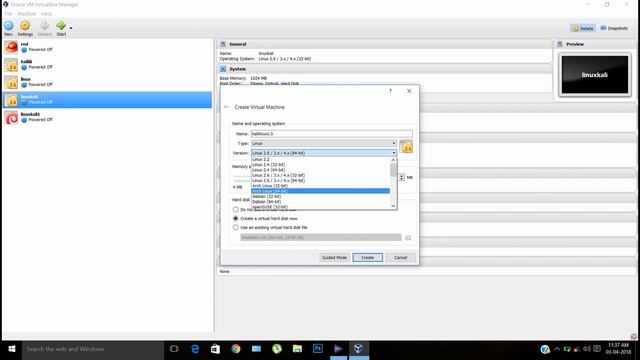Viewport: 640px width, 360px height.
Task: Choose Linux 2.4 (32-bit) from the list
Action: click(320, 164)
